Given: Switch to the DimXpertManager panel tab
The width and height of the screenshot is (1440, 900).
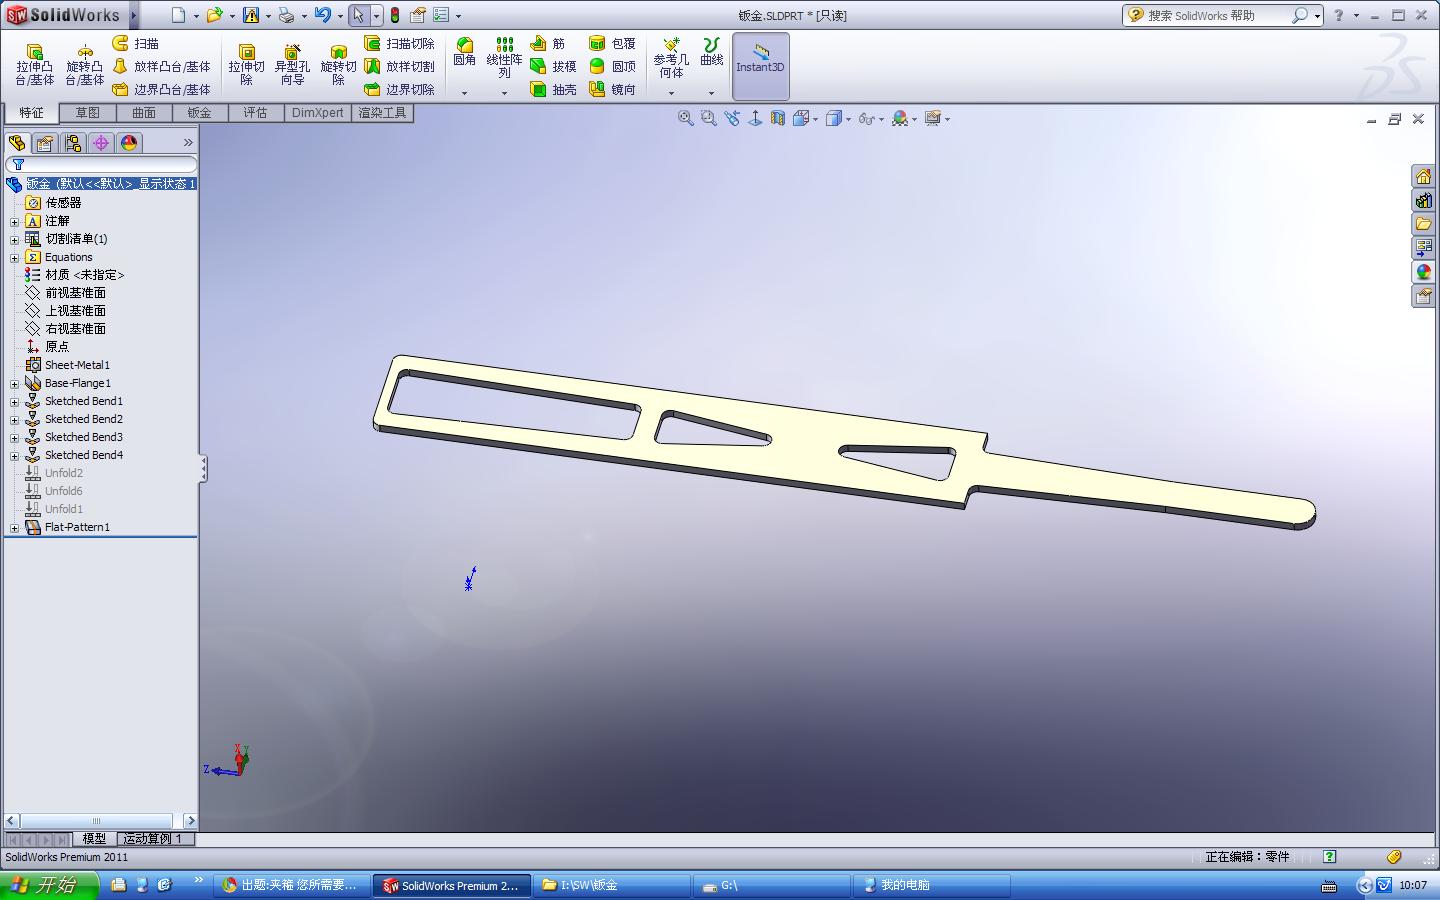Looking at the screenshot, I should 101,143.
